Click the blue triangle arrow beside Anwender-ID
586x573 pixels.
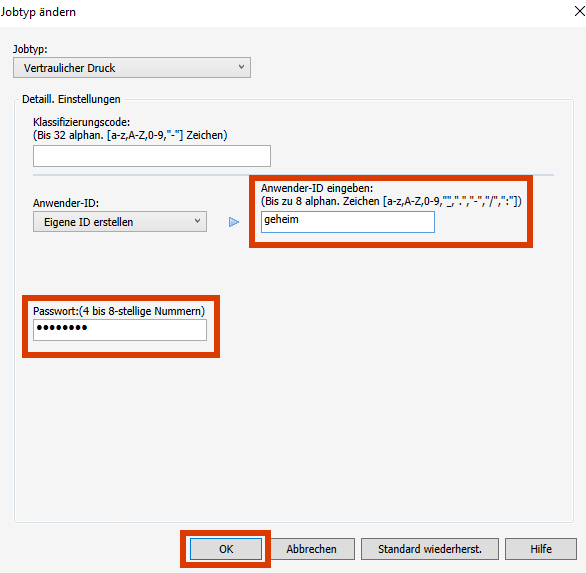(x=234, y=222)
